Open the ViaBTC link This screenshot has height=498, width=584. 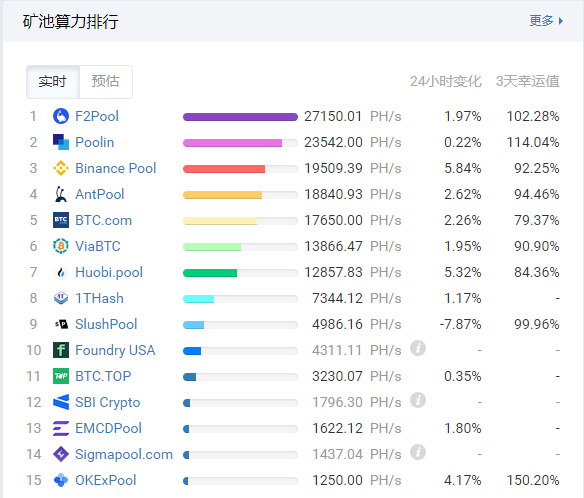[98, 246]
